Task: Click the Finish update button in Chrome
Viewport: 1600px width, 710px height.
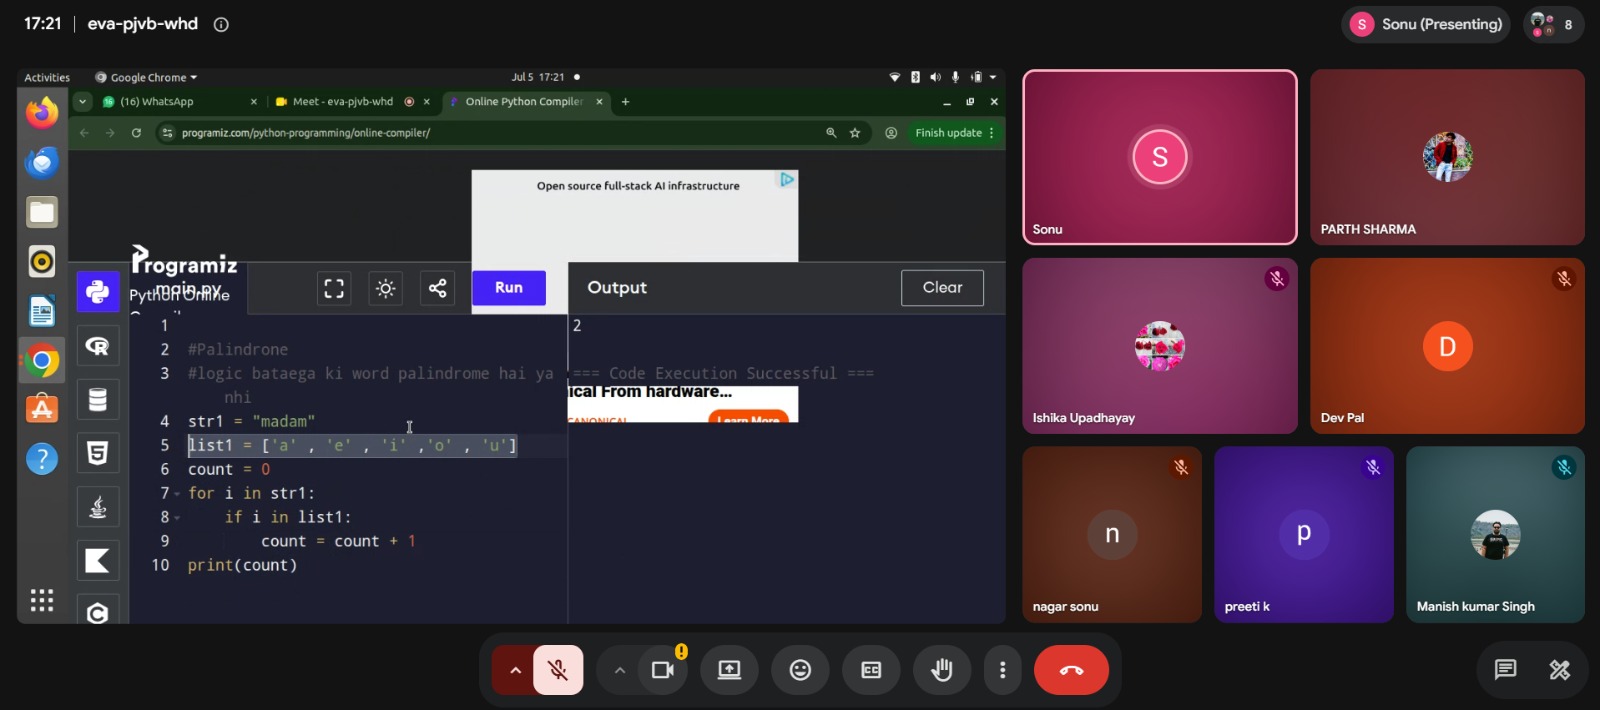Action: (x=954, y=133)
